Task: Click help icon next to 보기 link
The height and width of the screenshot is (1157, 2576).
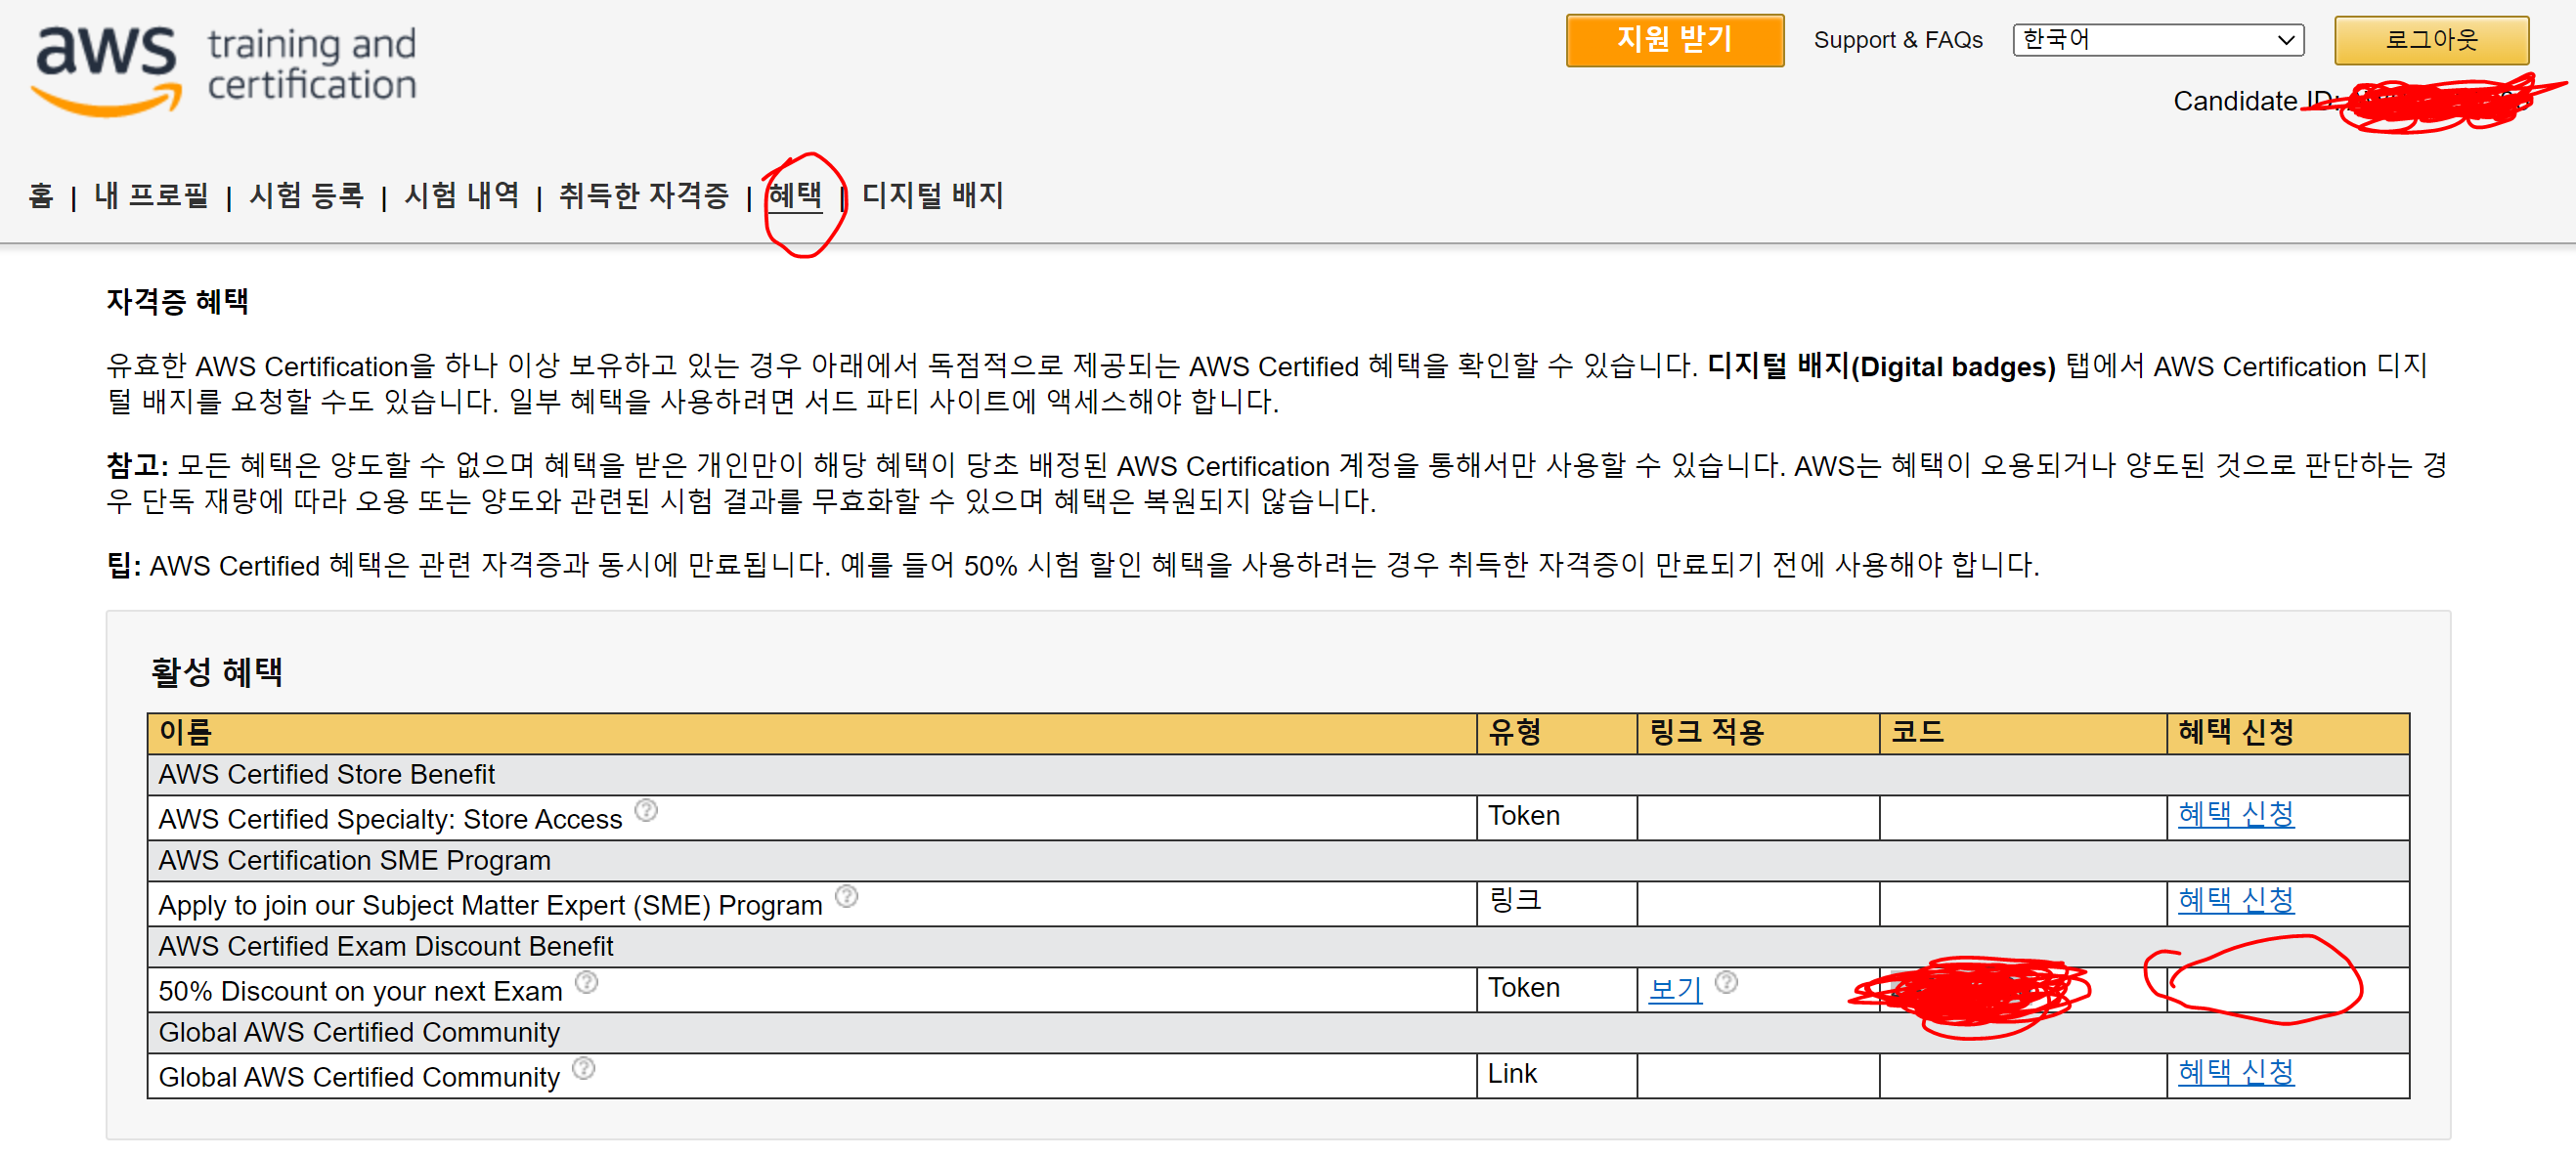Action: pyautogui.click(x=1726, y=982)
